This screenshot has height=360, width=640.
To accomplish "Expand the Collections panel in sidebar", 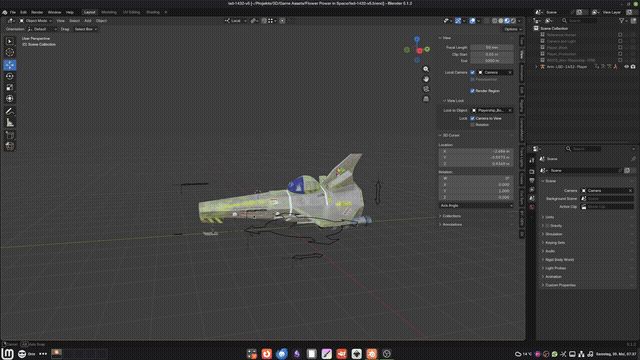I will click(x=450, y=216).
